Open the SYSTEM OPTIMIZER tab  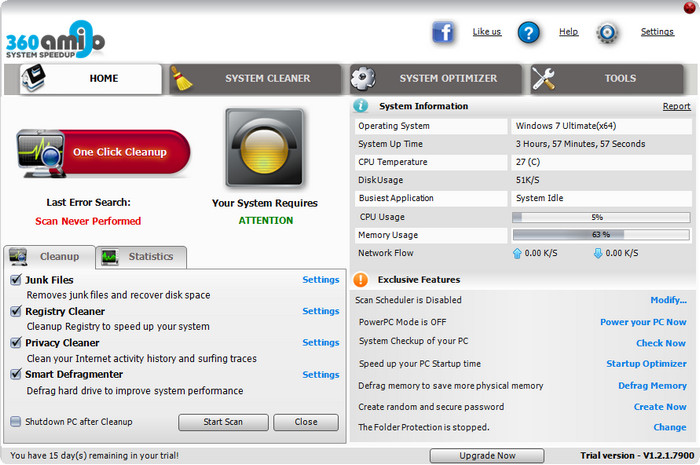point(436,79)
